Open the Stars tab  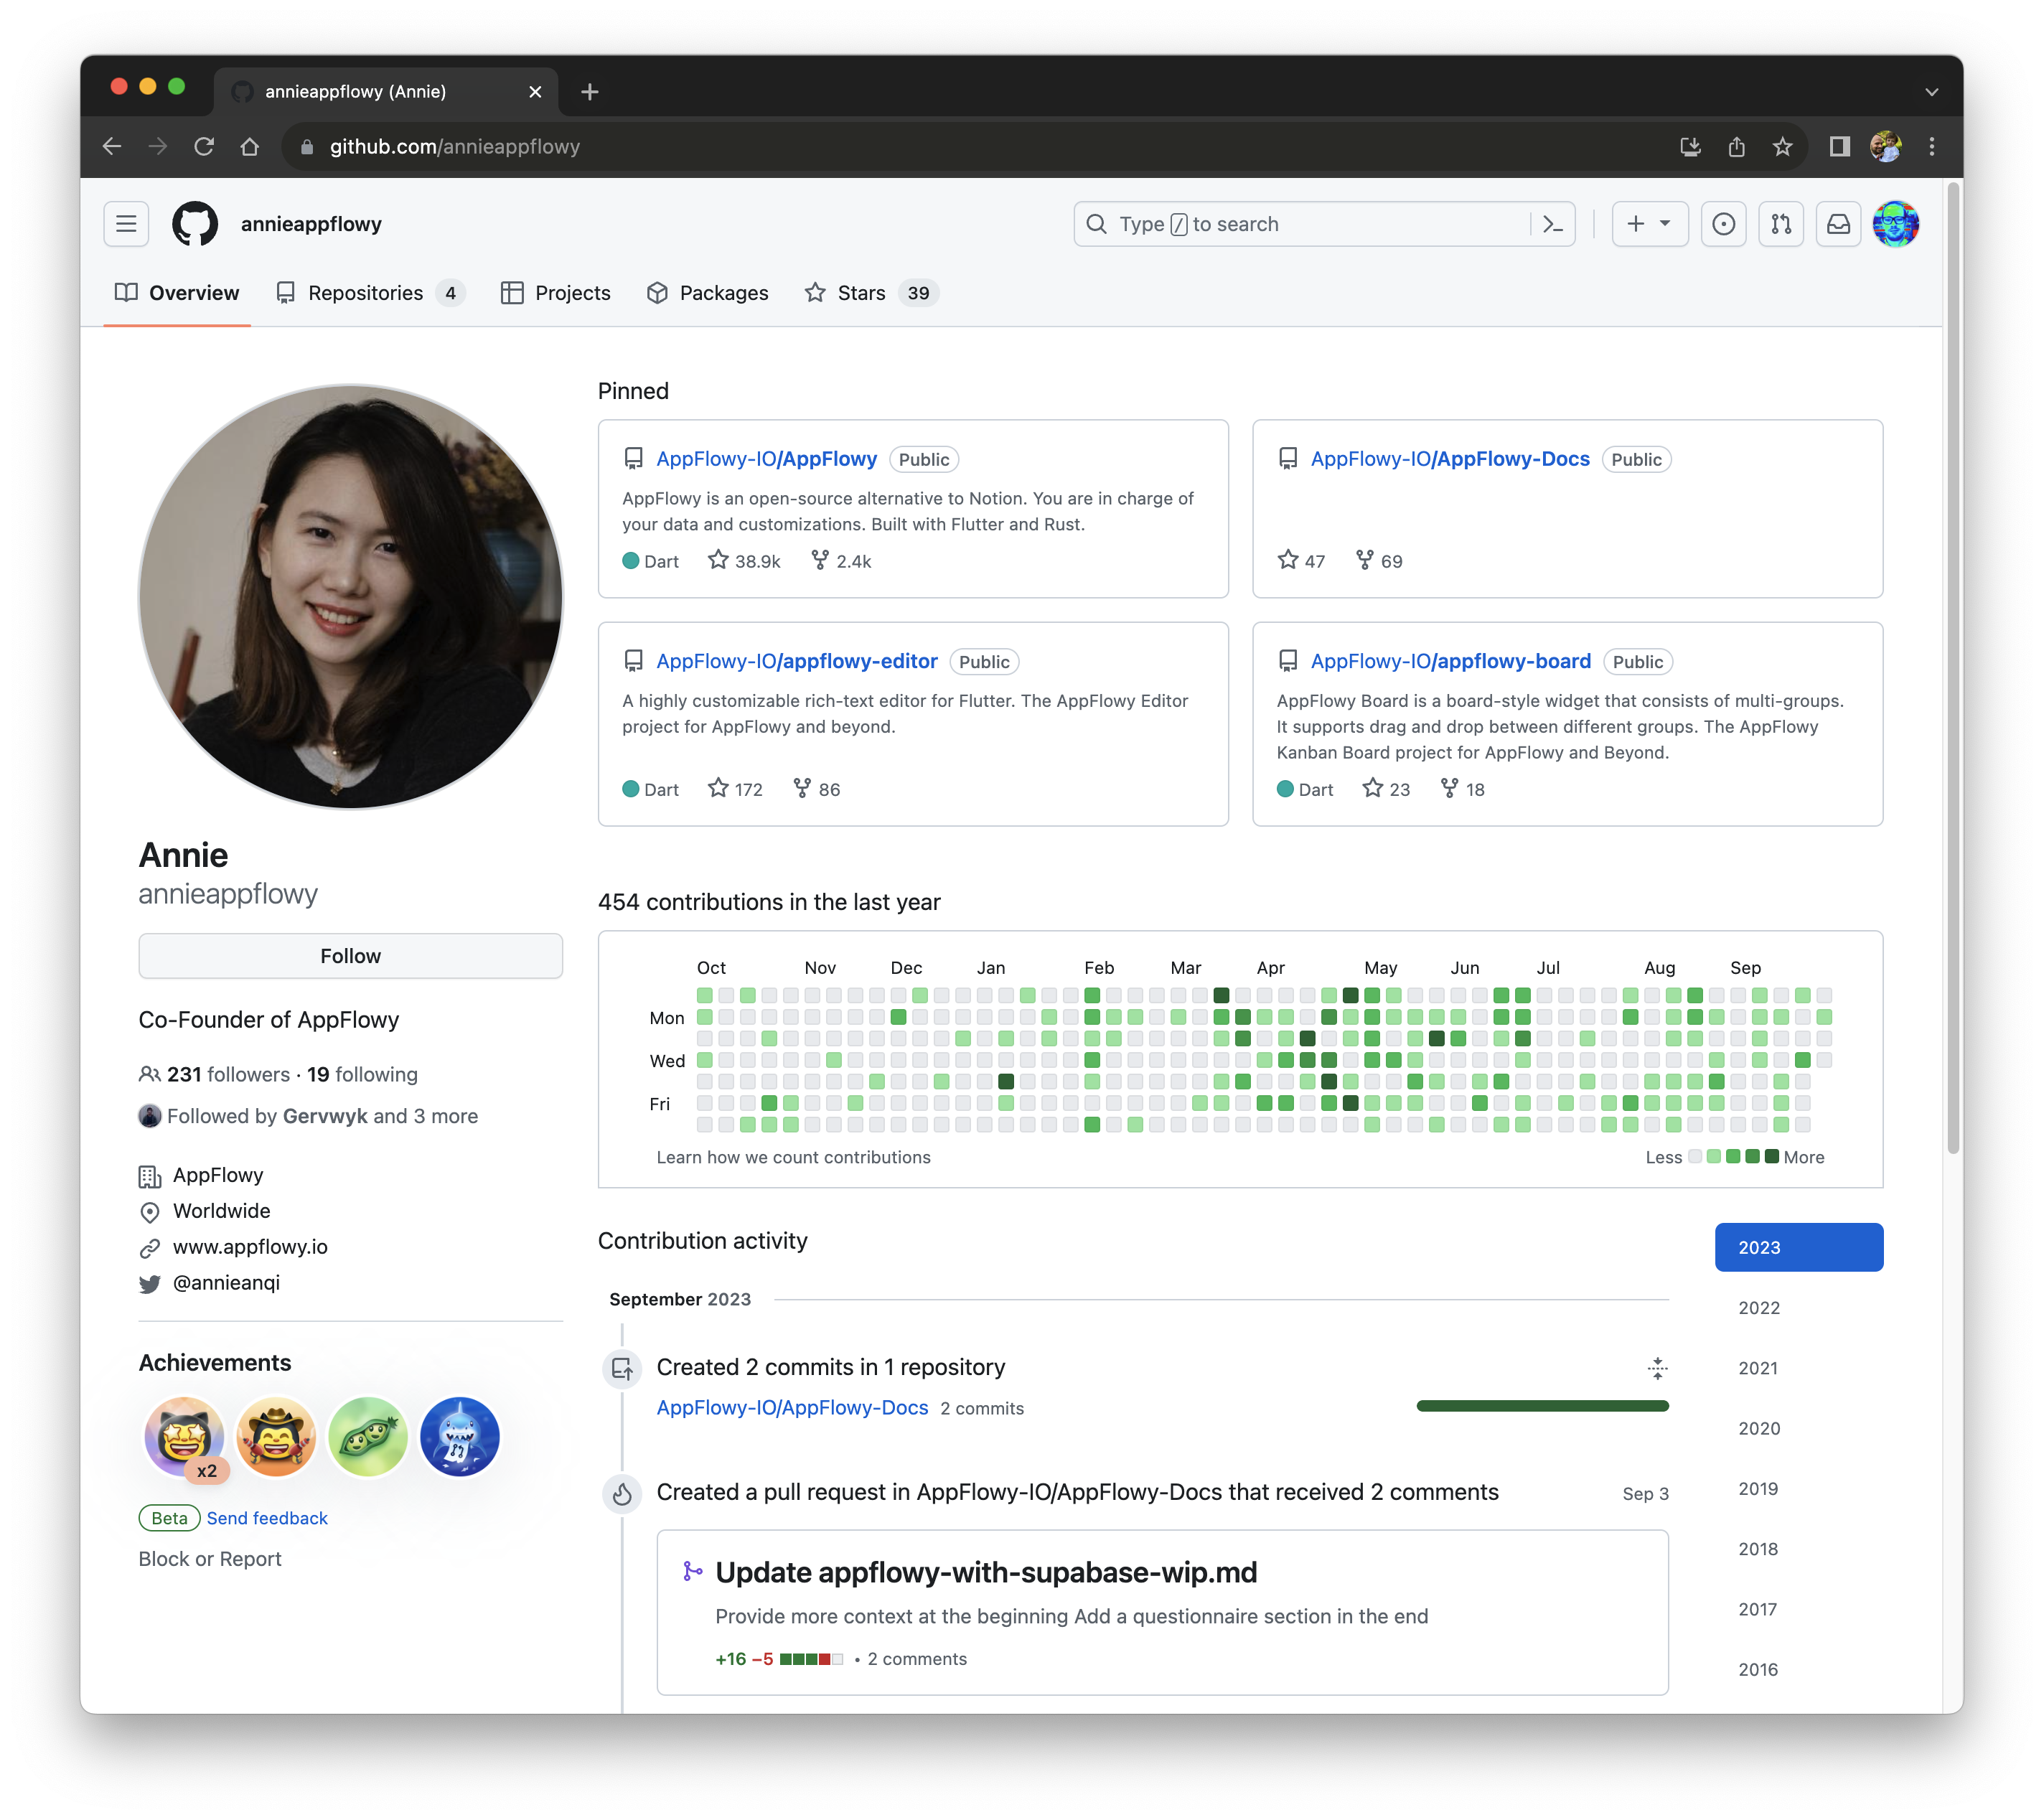[861, 292]
